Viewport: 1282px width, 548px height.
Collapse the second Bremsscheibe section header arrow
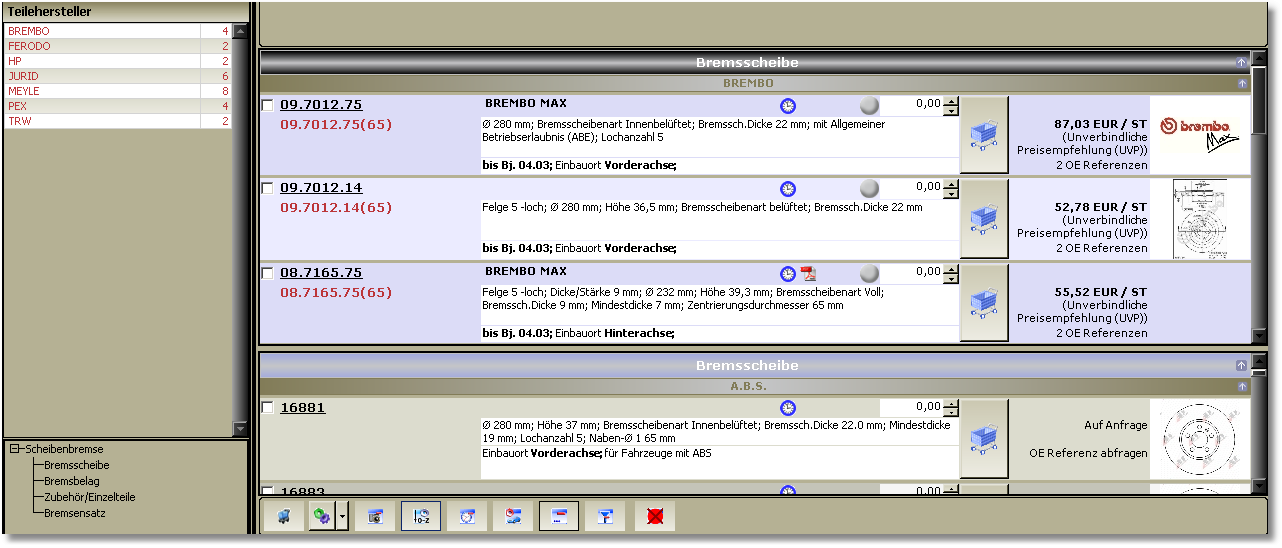point(1242,366)
